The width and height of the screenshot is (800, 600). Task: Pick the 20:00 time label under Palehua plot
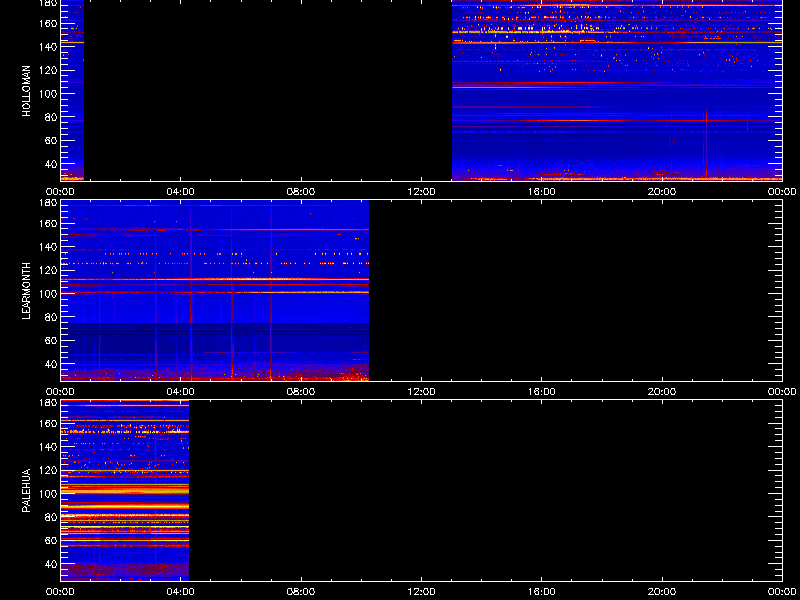point(662,592)
